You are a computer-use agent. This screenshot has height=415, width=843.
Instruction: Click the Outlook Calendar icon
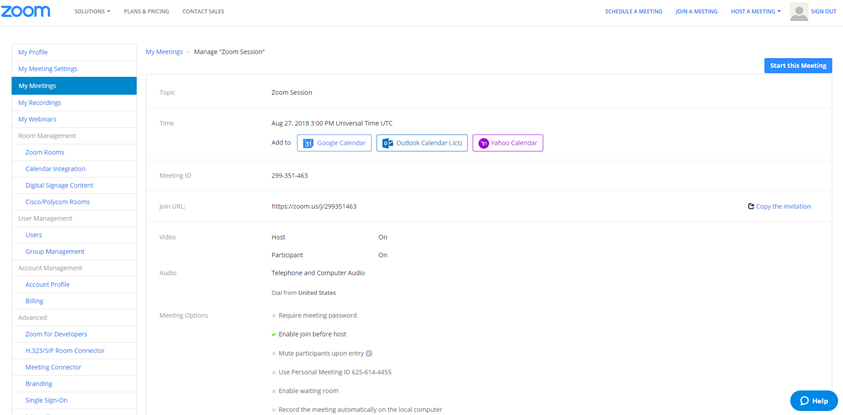click(x=388, y=143)
